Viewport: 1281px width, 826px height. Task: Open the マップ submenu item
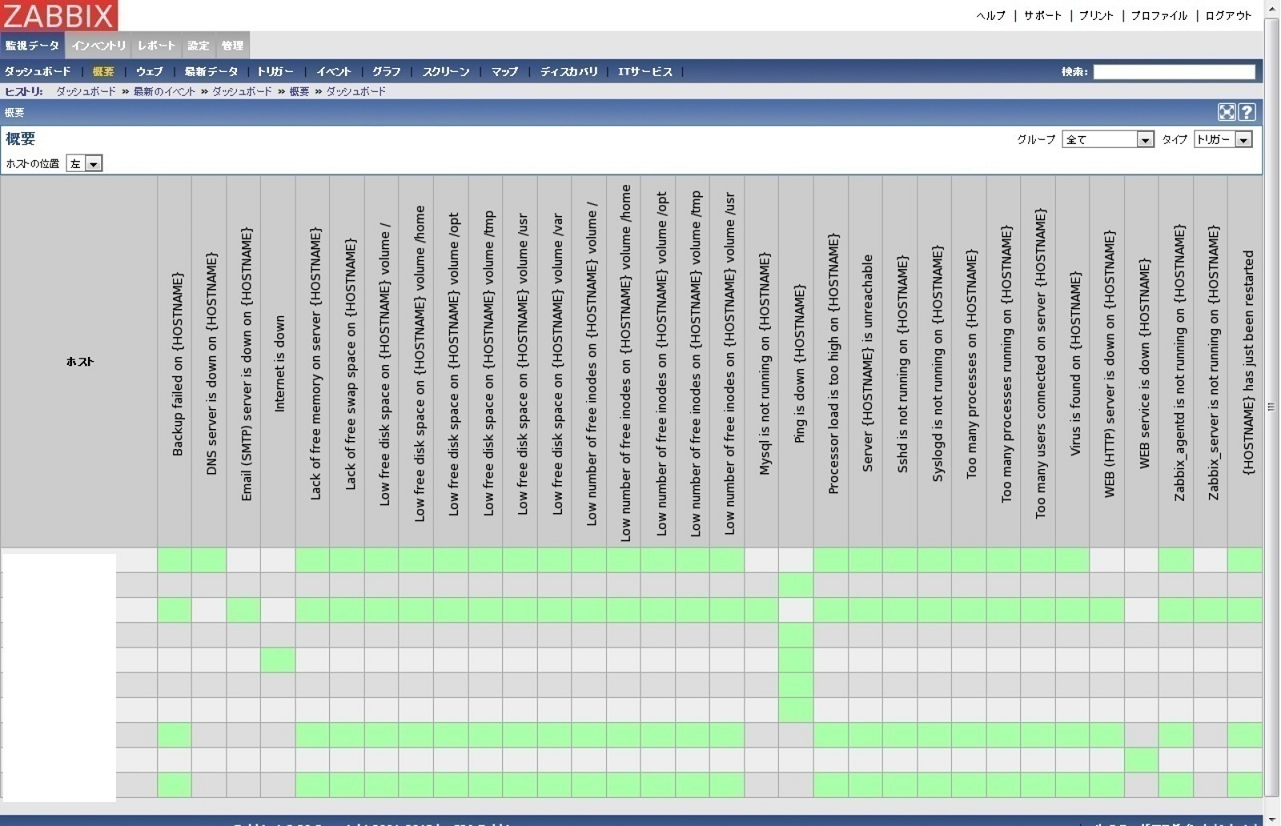pyautogui.click(x=505, y=72)
